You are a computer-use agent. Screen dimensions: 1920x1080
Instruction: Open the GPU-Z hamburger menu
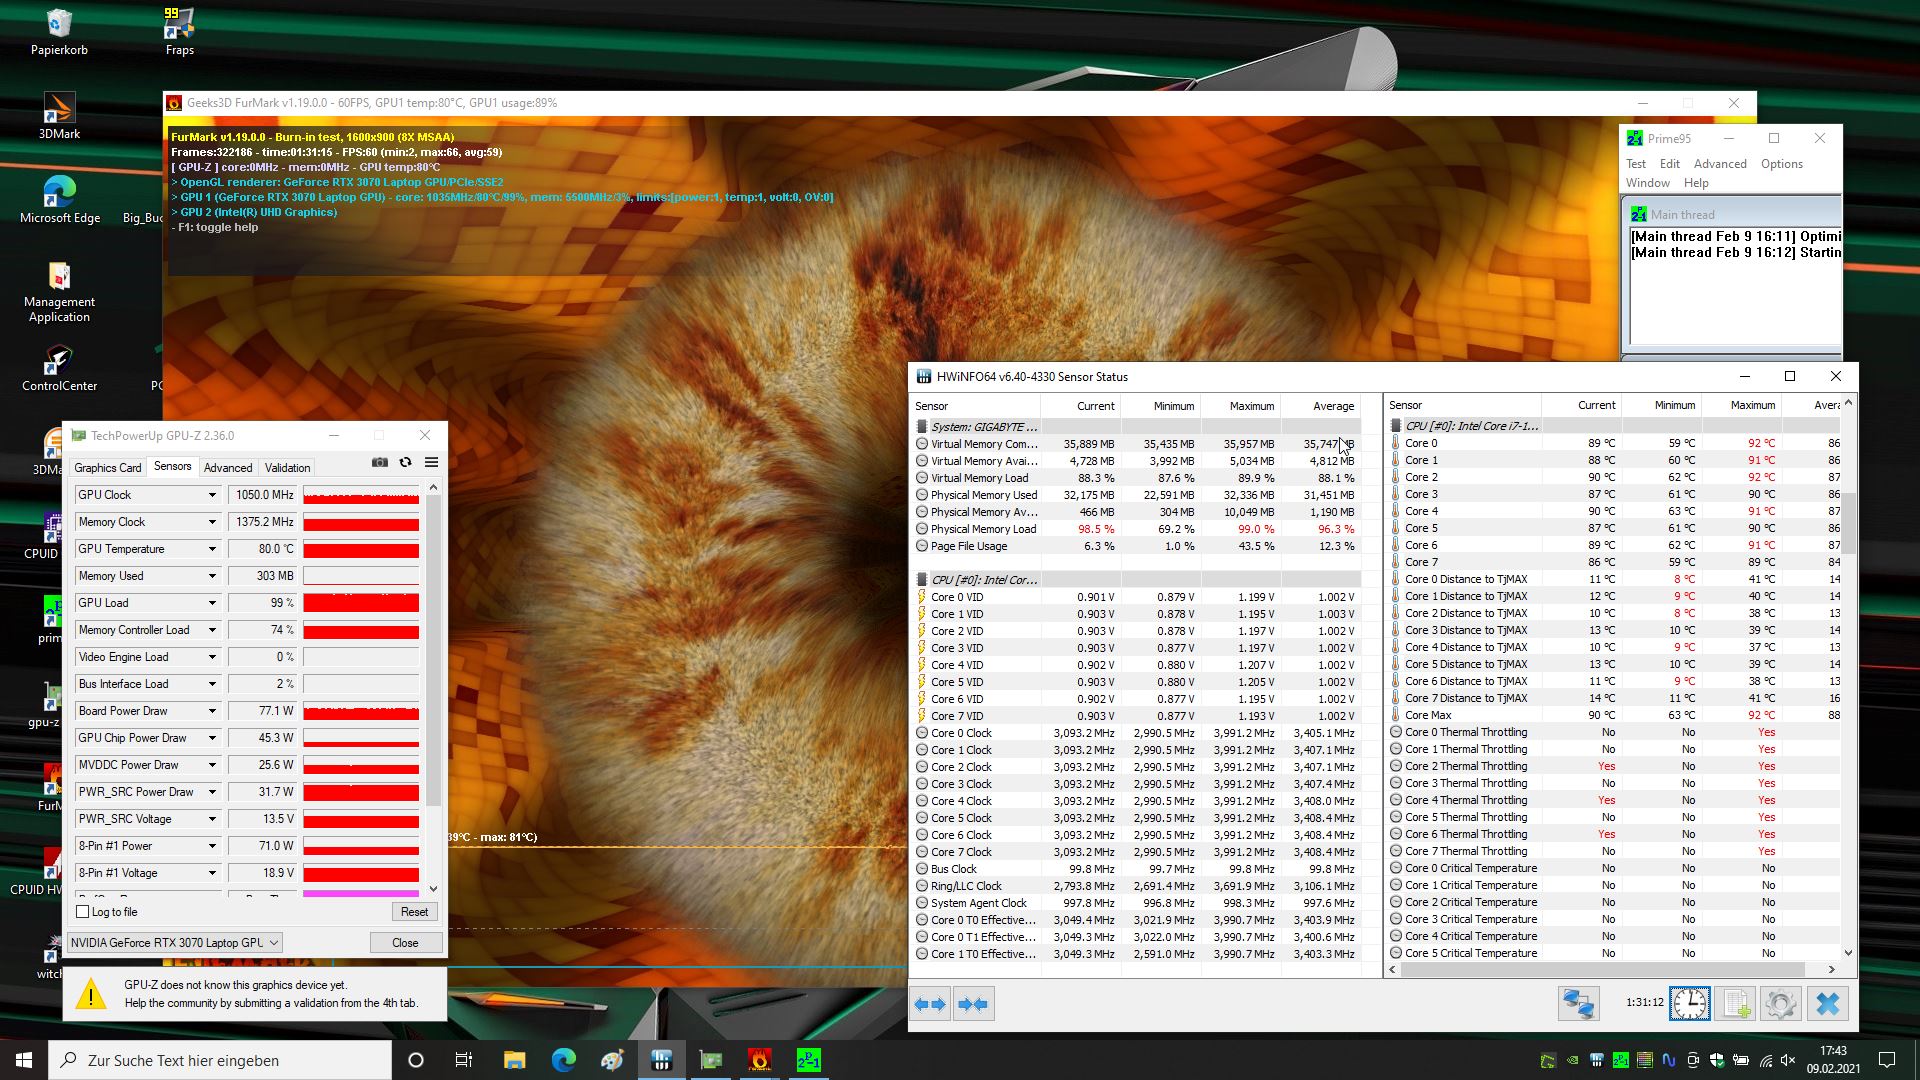click(x=431, y=462)
